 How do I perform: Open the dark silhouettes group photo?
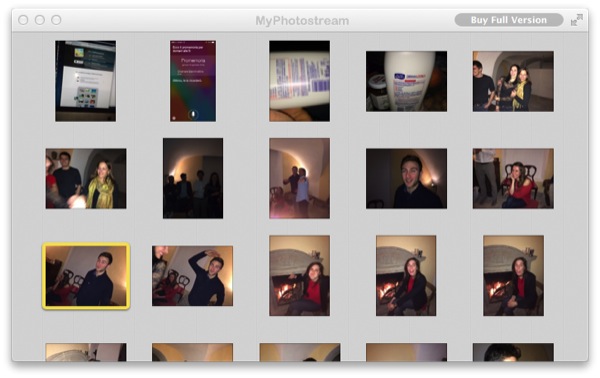pos(193,178)
